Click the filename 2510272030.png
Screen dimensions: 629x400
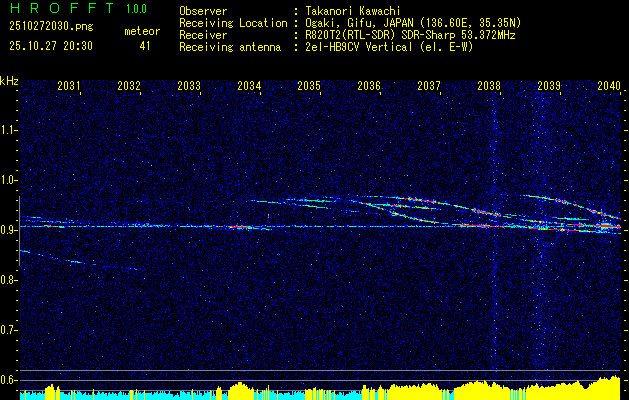coord(51,27)
